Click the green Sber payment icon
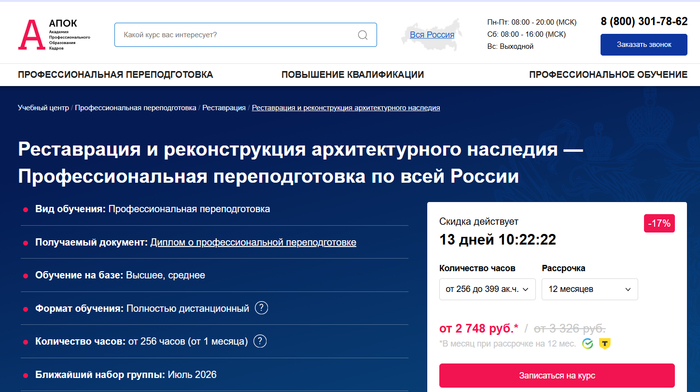The image size is (700, 392). [x=588, y=343]
